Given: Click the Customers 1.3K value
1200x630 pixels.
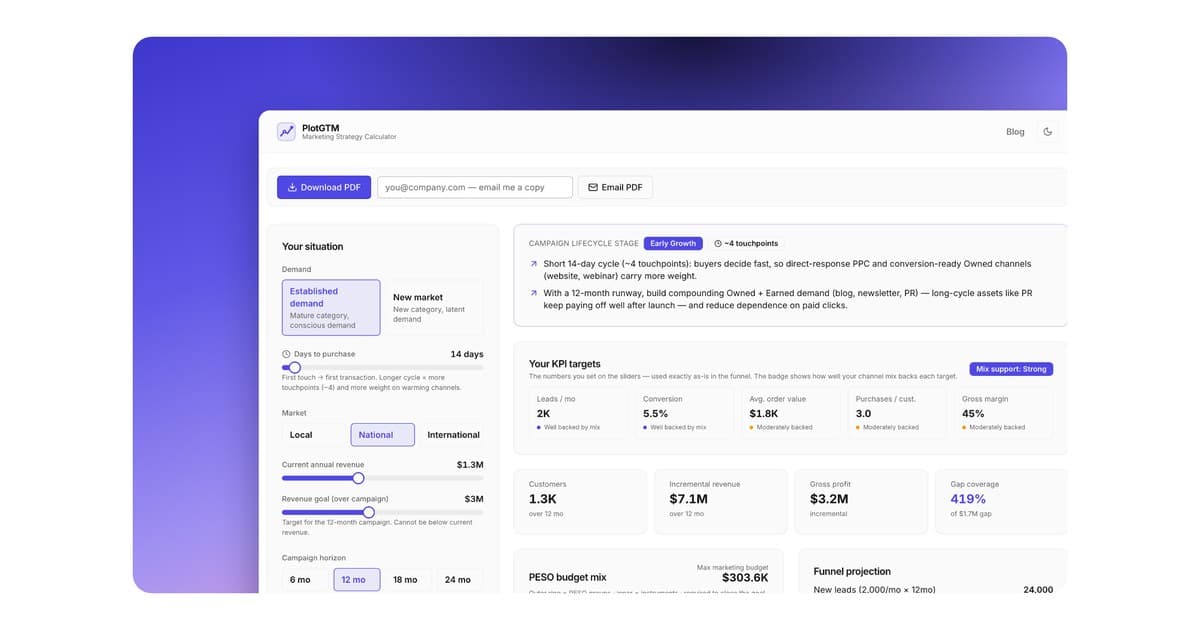Looking at the screenshot, I should 543,499.
